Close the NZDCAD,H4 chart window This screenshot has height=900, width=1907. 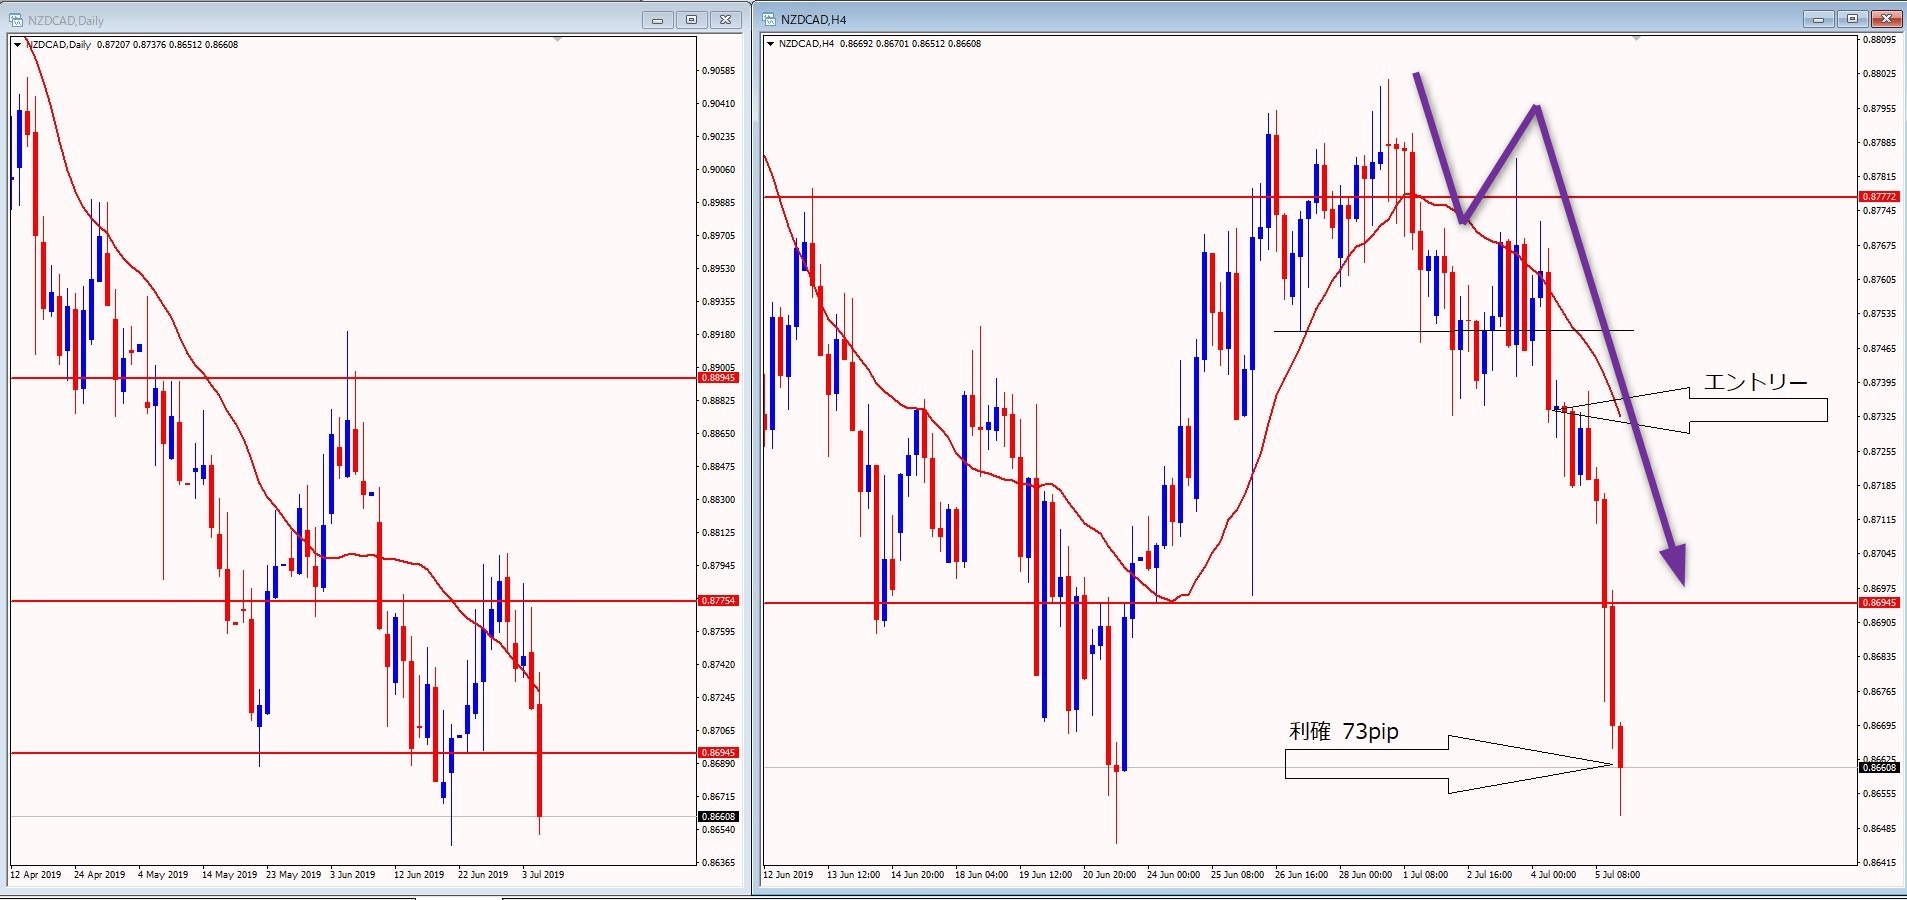pyautogui.click(x=1887, y=19)
